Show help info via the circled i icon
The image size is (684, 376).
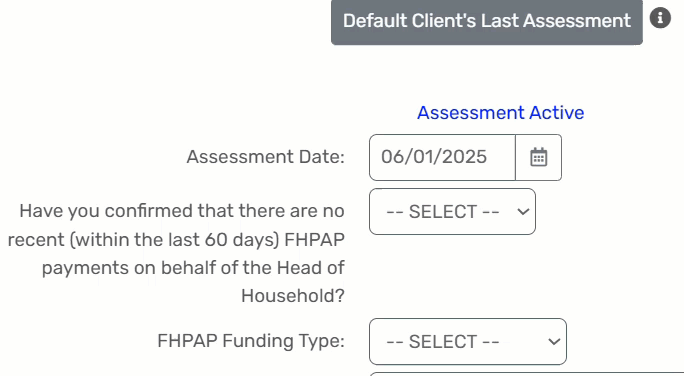pyautogui.click(x=660, y=18)
